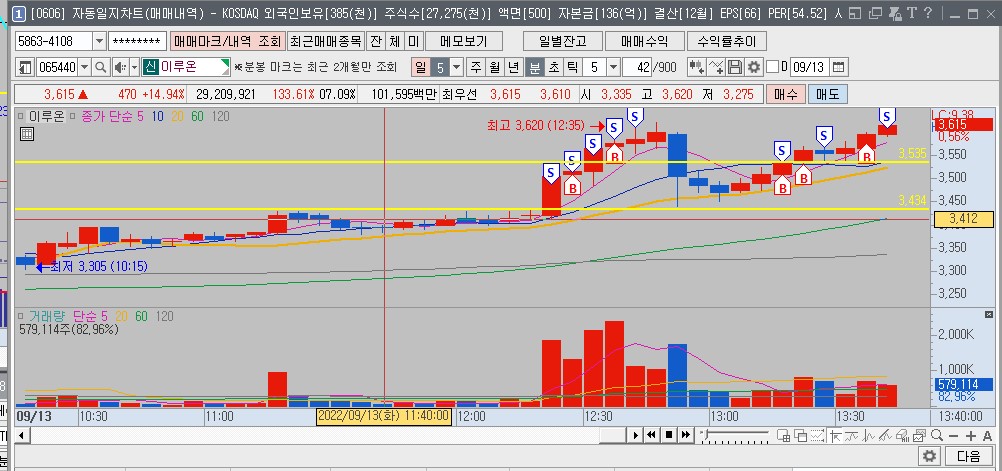Open the 매매수익 view
Screen dimensions: 1002x471
click(x=644, y=42)
